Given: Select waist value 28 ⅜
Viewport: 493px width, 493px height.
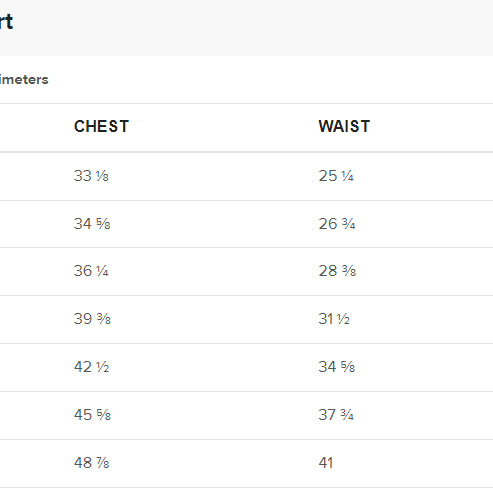Looking at the screenshot, I should click(337, 271).
